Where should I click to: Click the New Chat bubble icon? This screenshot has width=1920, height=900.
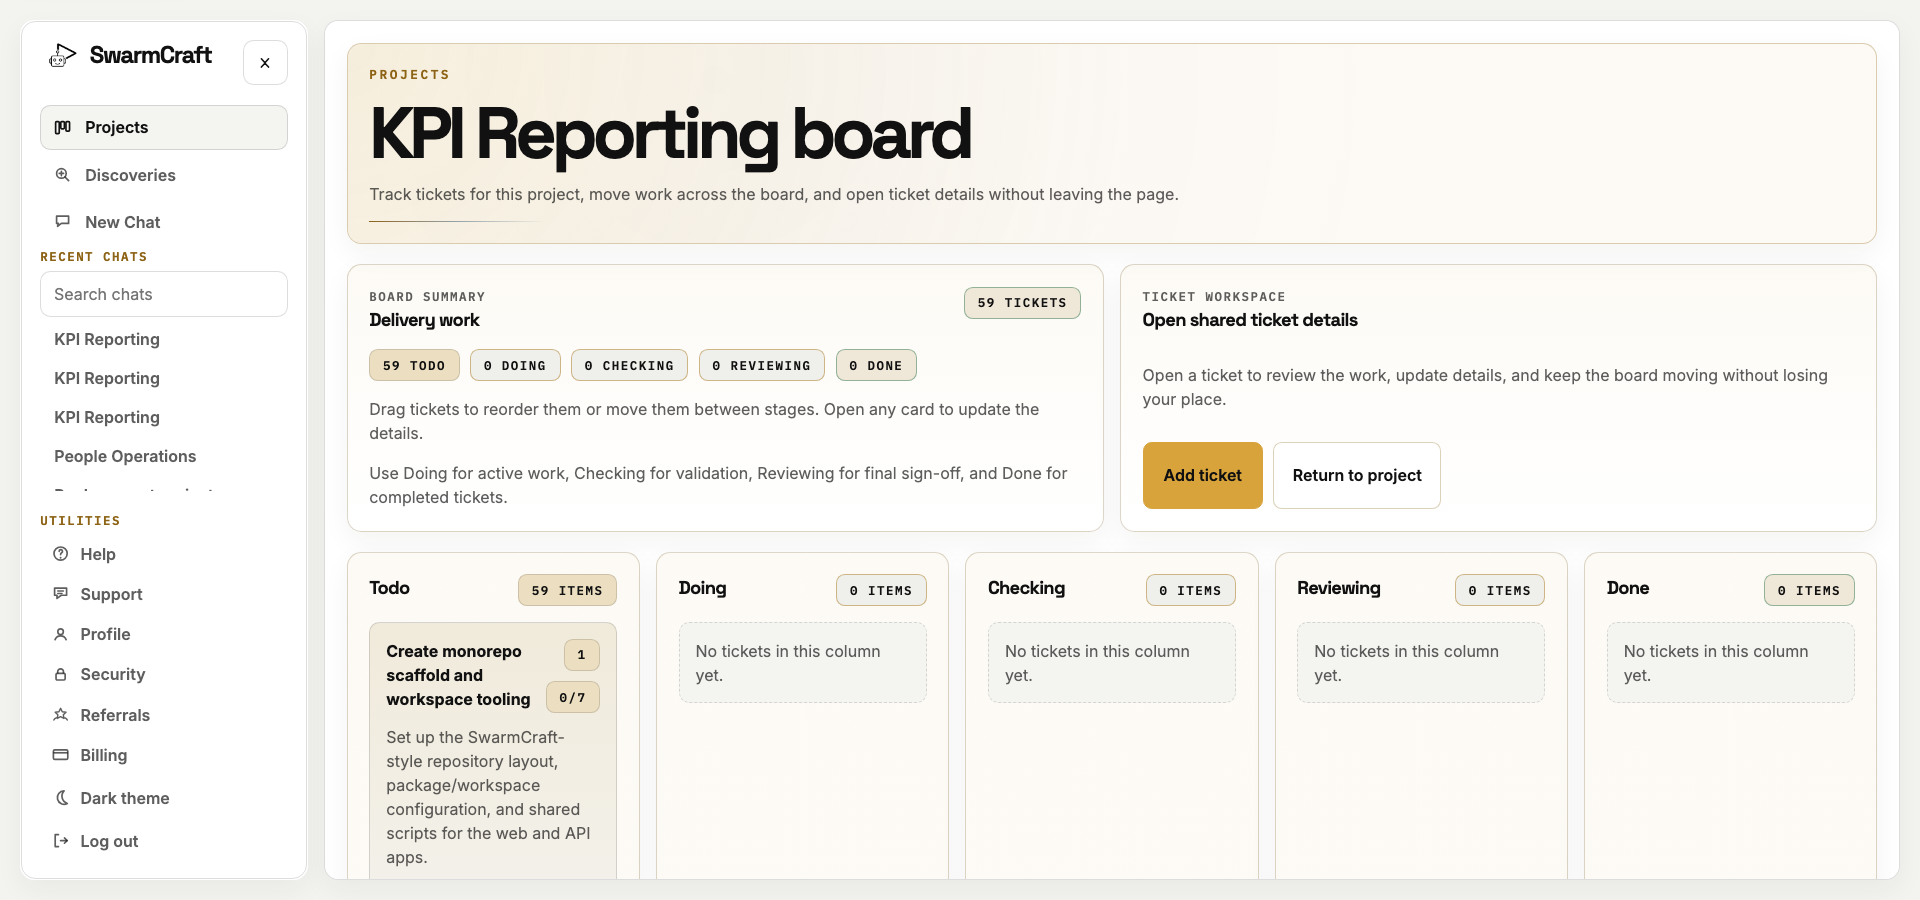tap(63, 222)
